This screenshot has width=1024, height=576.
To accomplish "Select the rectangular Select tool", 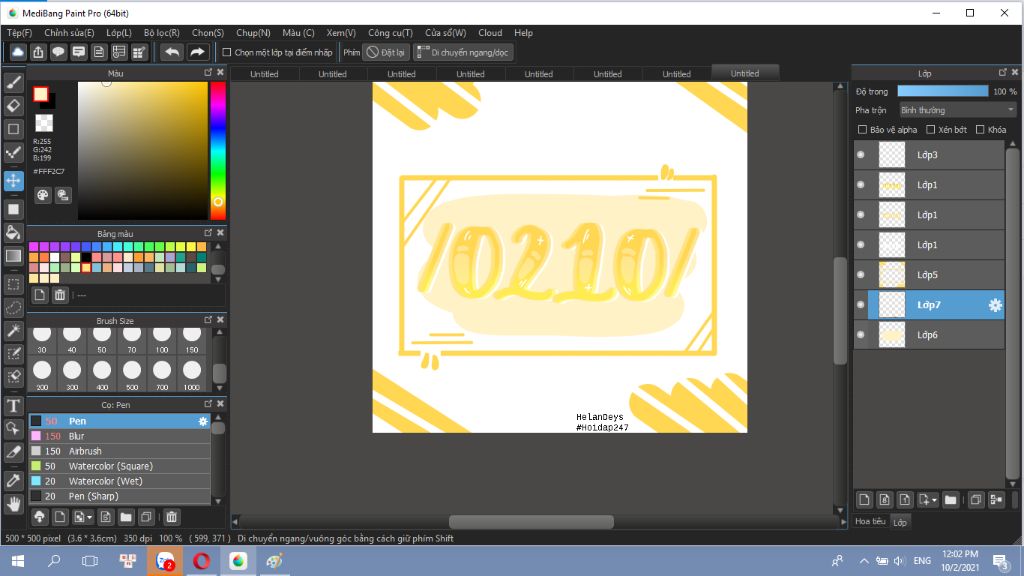I will pos(13,284).
